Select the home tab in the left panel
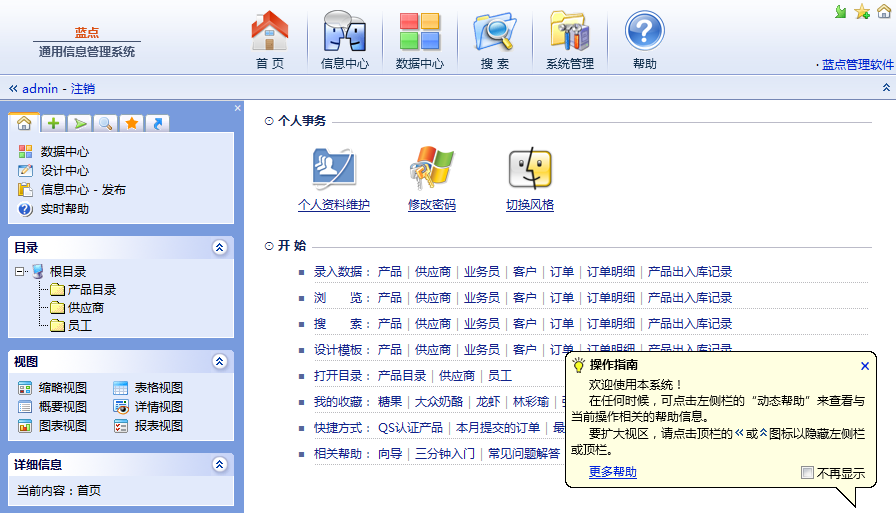The height and width of the screenshot is (513, 896). pyautogui.click(x=24, y=123)
